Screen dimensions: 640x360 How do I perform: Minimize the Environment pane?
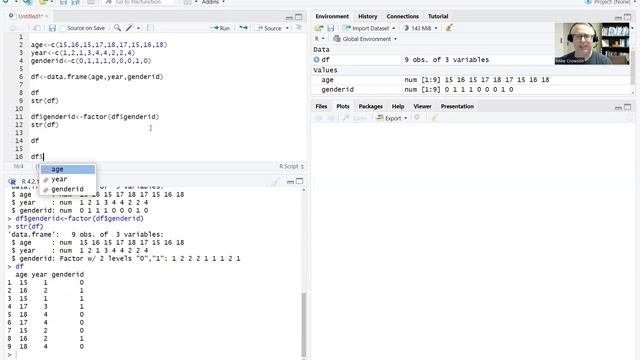(618, 17)
